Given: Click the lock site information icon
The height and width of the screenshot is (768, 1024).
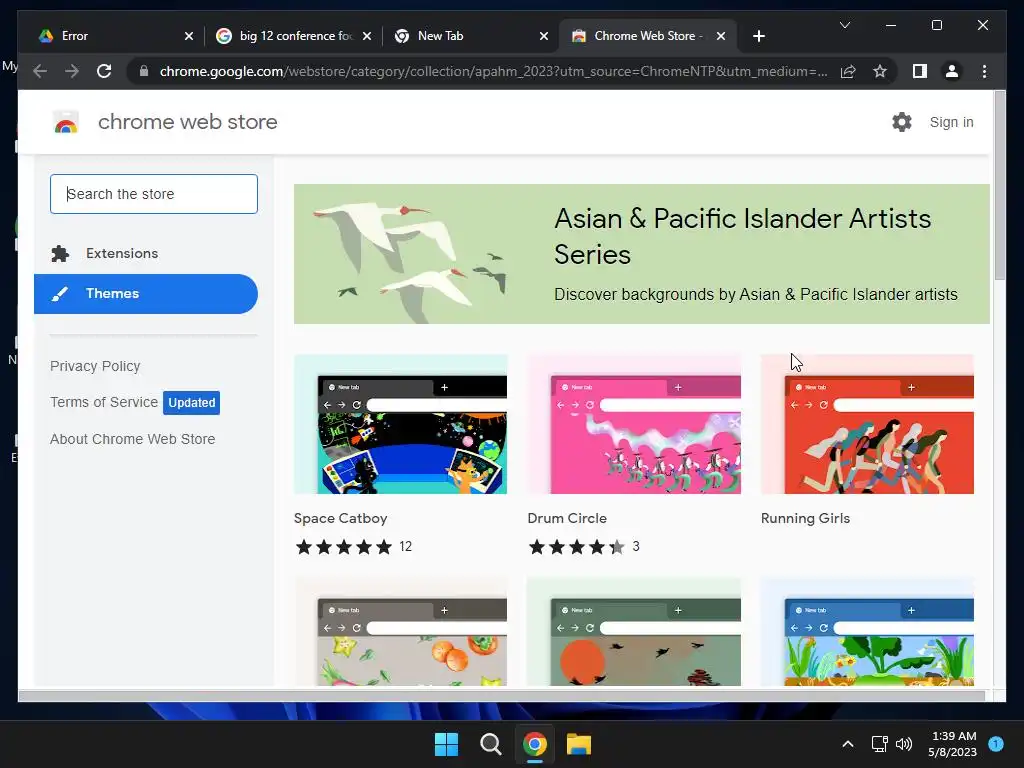Looking at the screenshot, I should (x=144, y=71).
